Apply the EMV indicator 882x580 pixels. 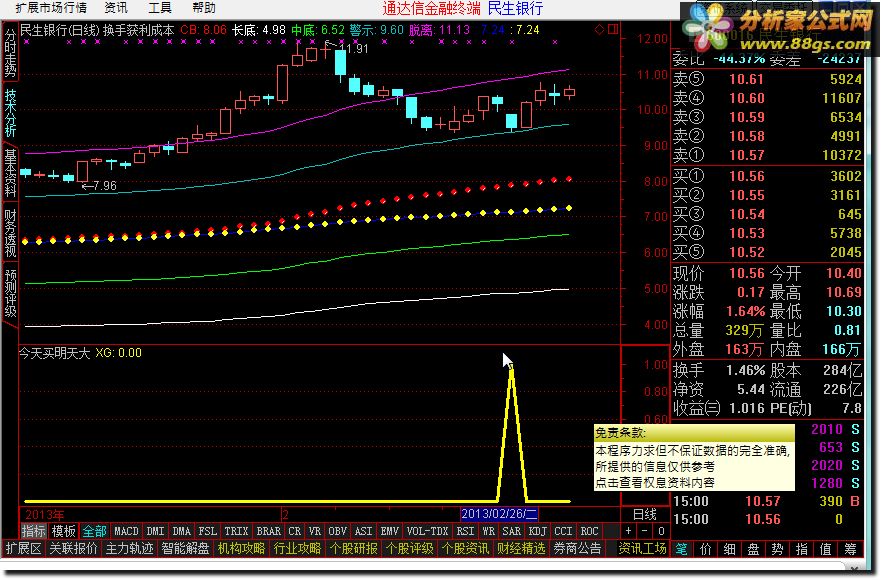click(x=389, y=531)
